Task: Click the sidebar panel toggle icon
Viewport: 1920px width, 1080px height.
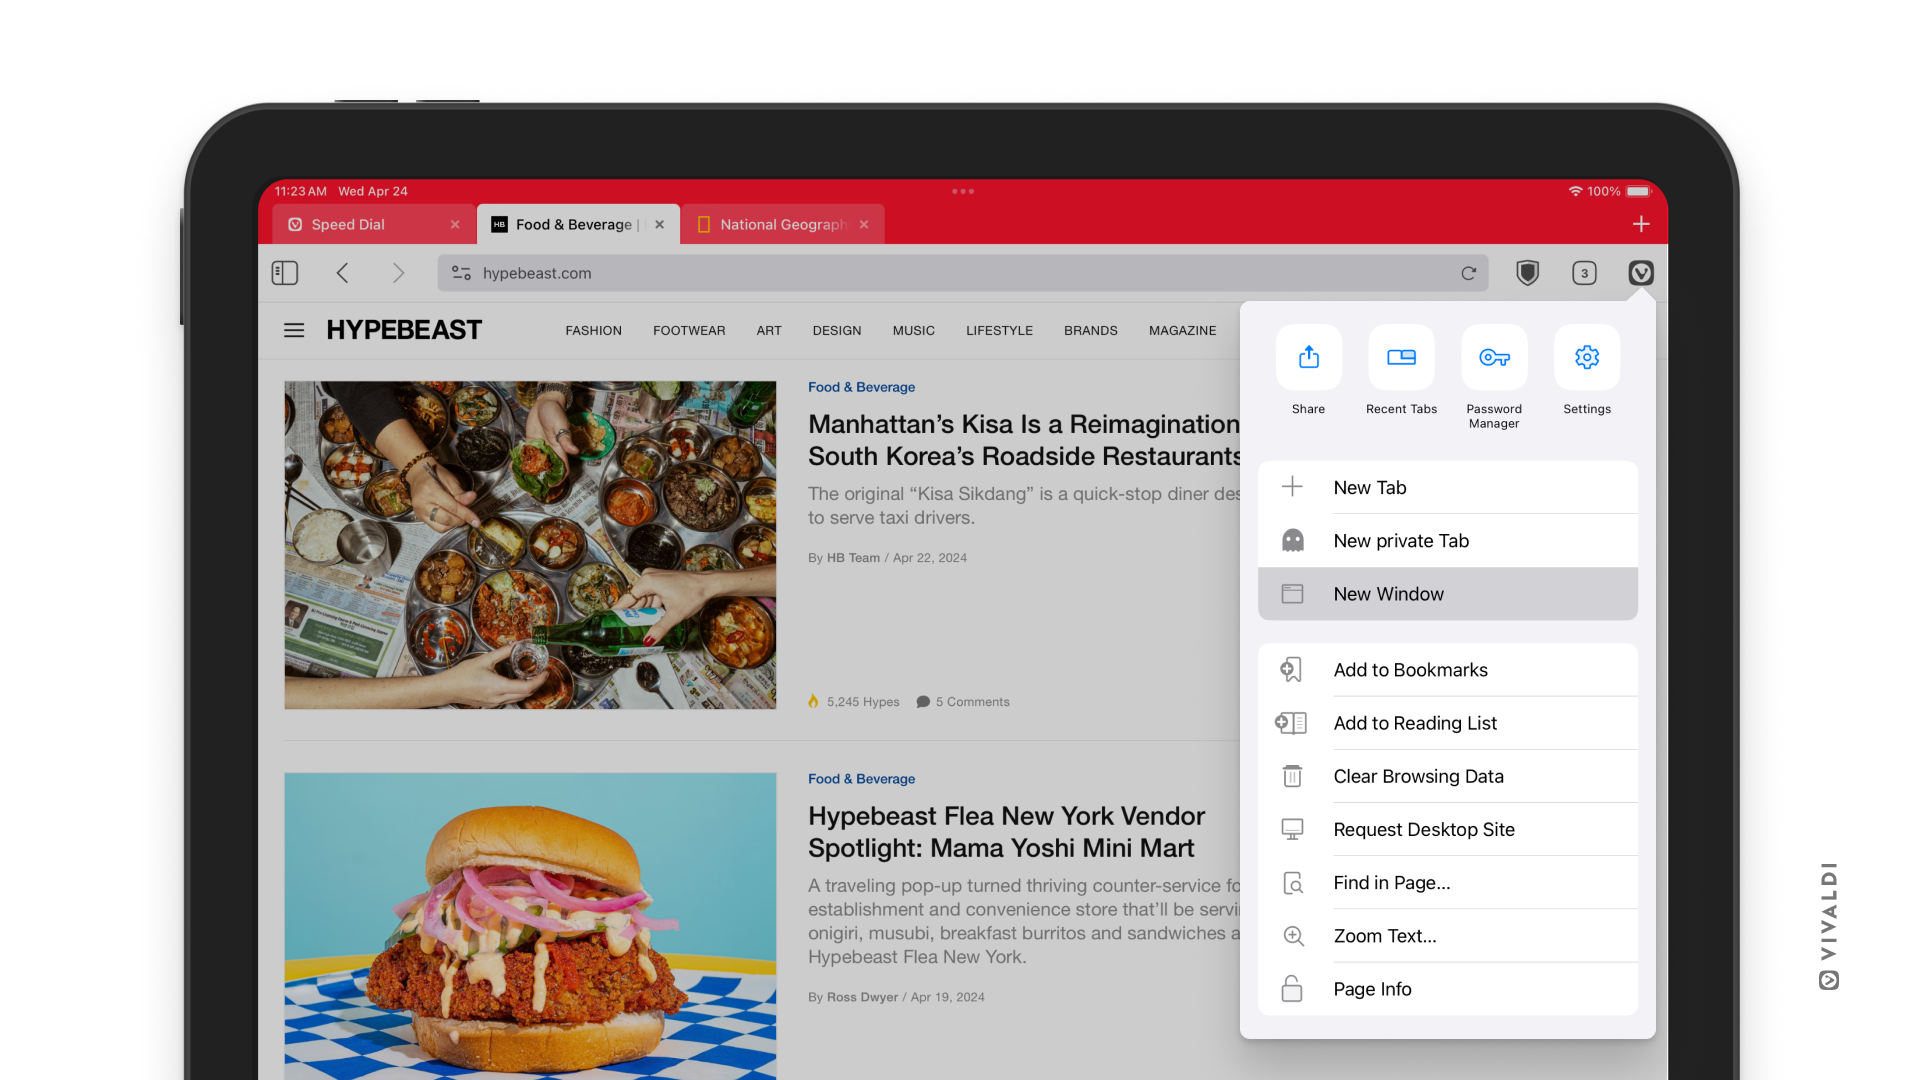Action: tap(285, 273)
